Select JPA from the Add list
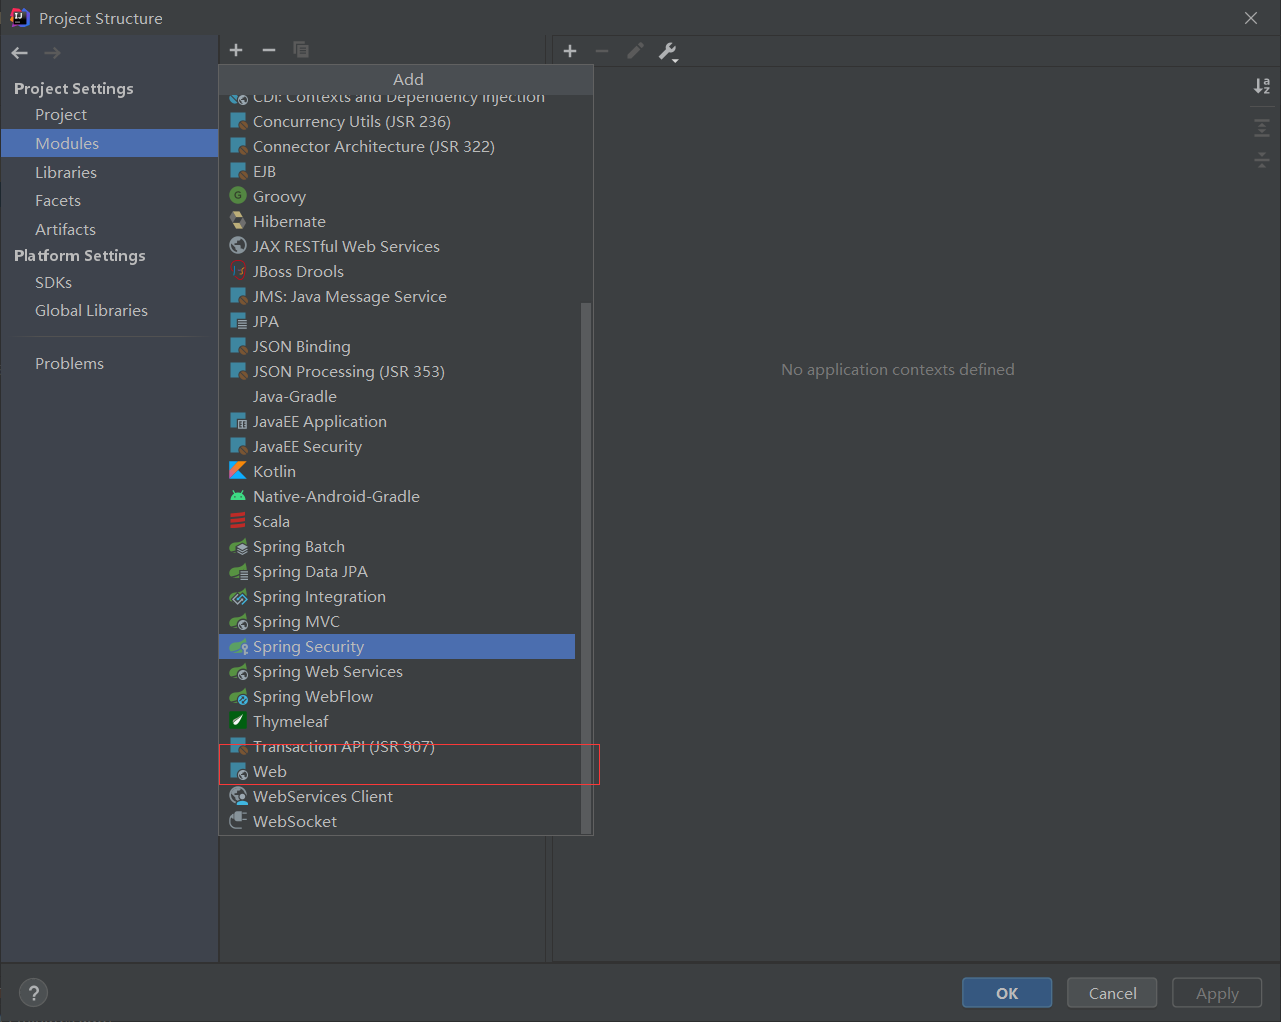The width and height of the screenshot is (1281, 1022). click(397, 321)
